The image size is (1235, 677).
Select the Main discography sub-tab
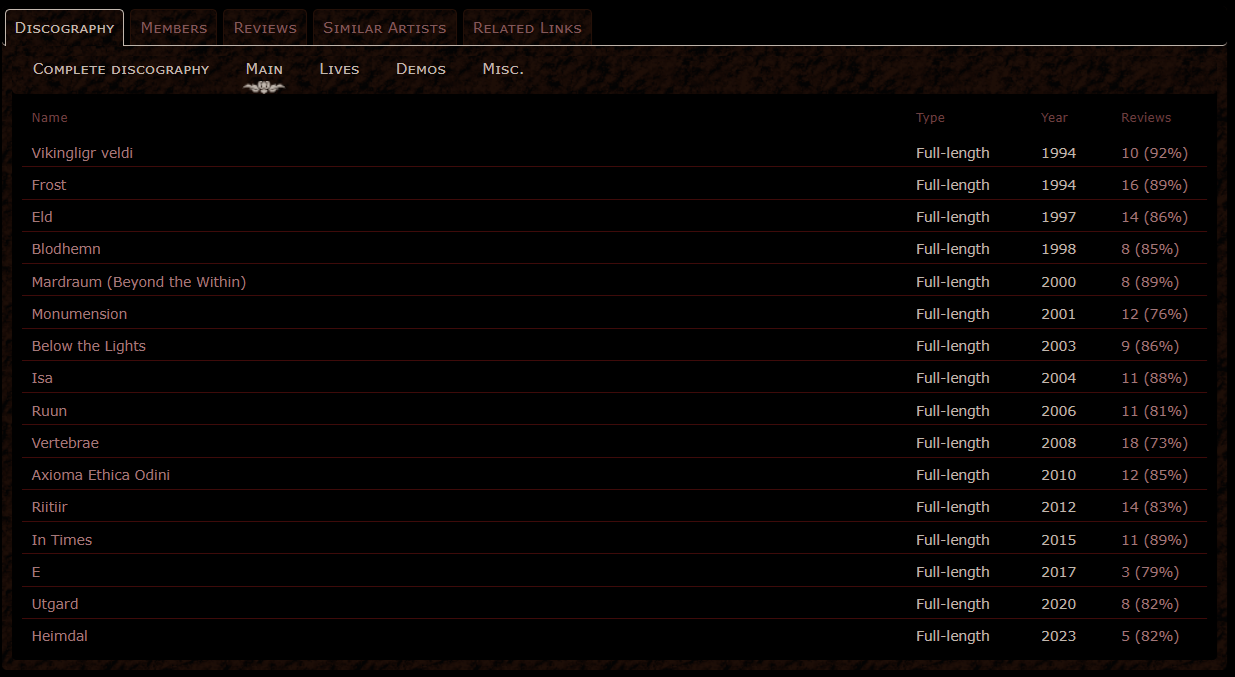point(264,69)
